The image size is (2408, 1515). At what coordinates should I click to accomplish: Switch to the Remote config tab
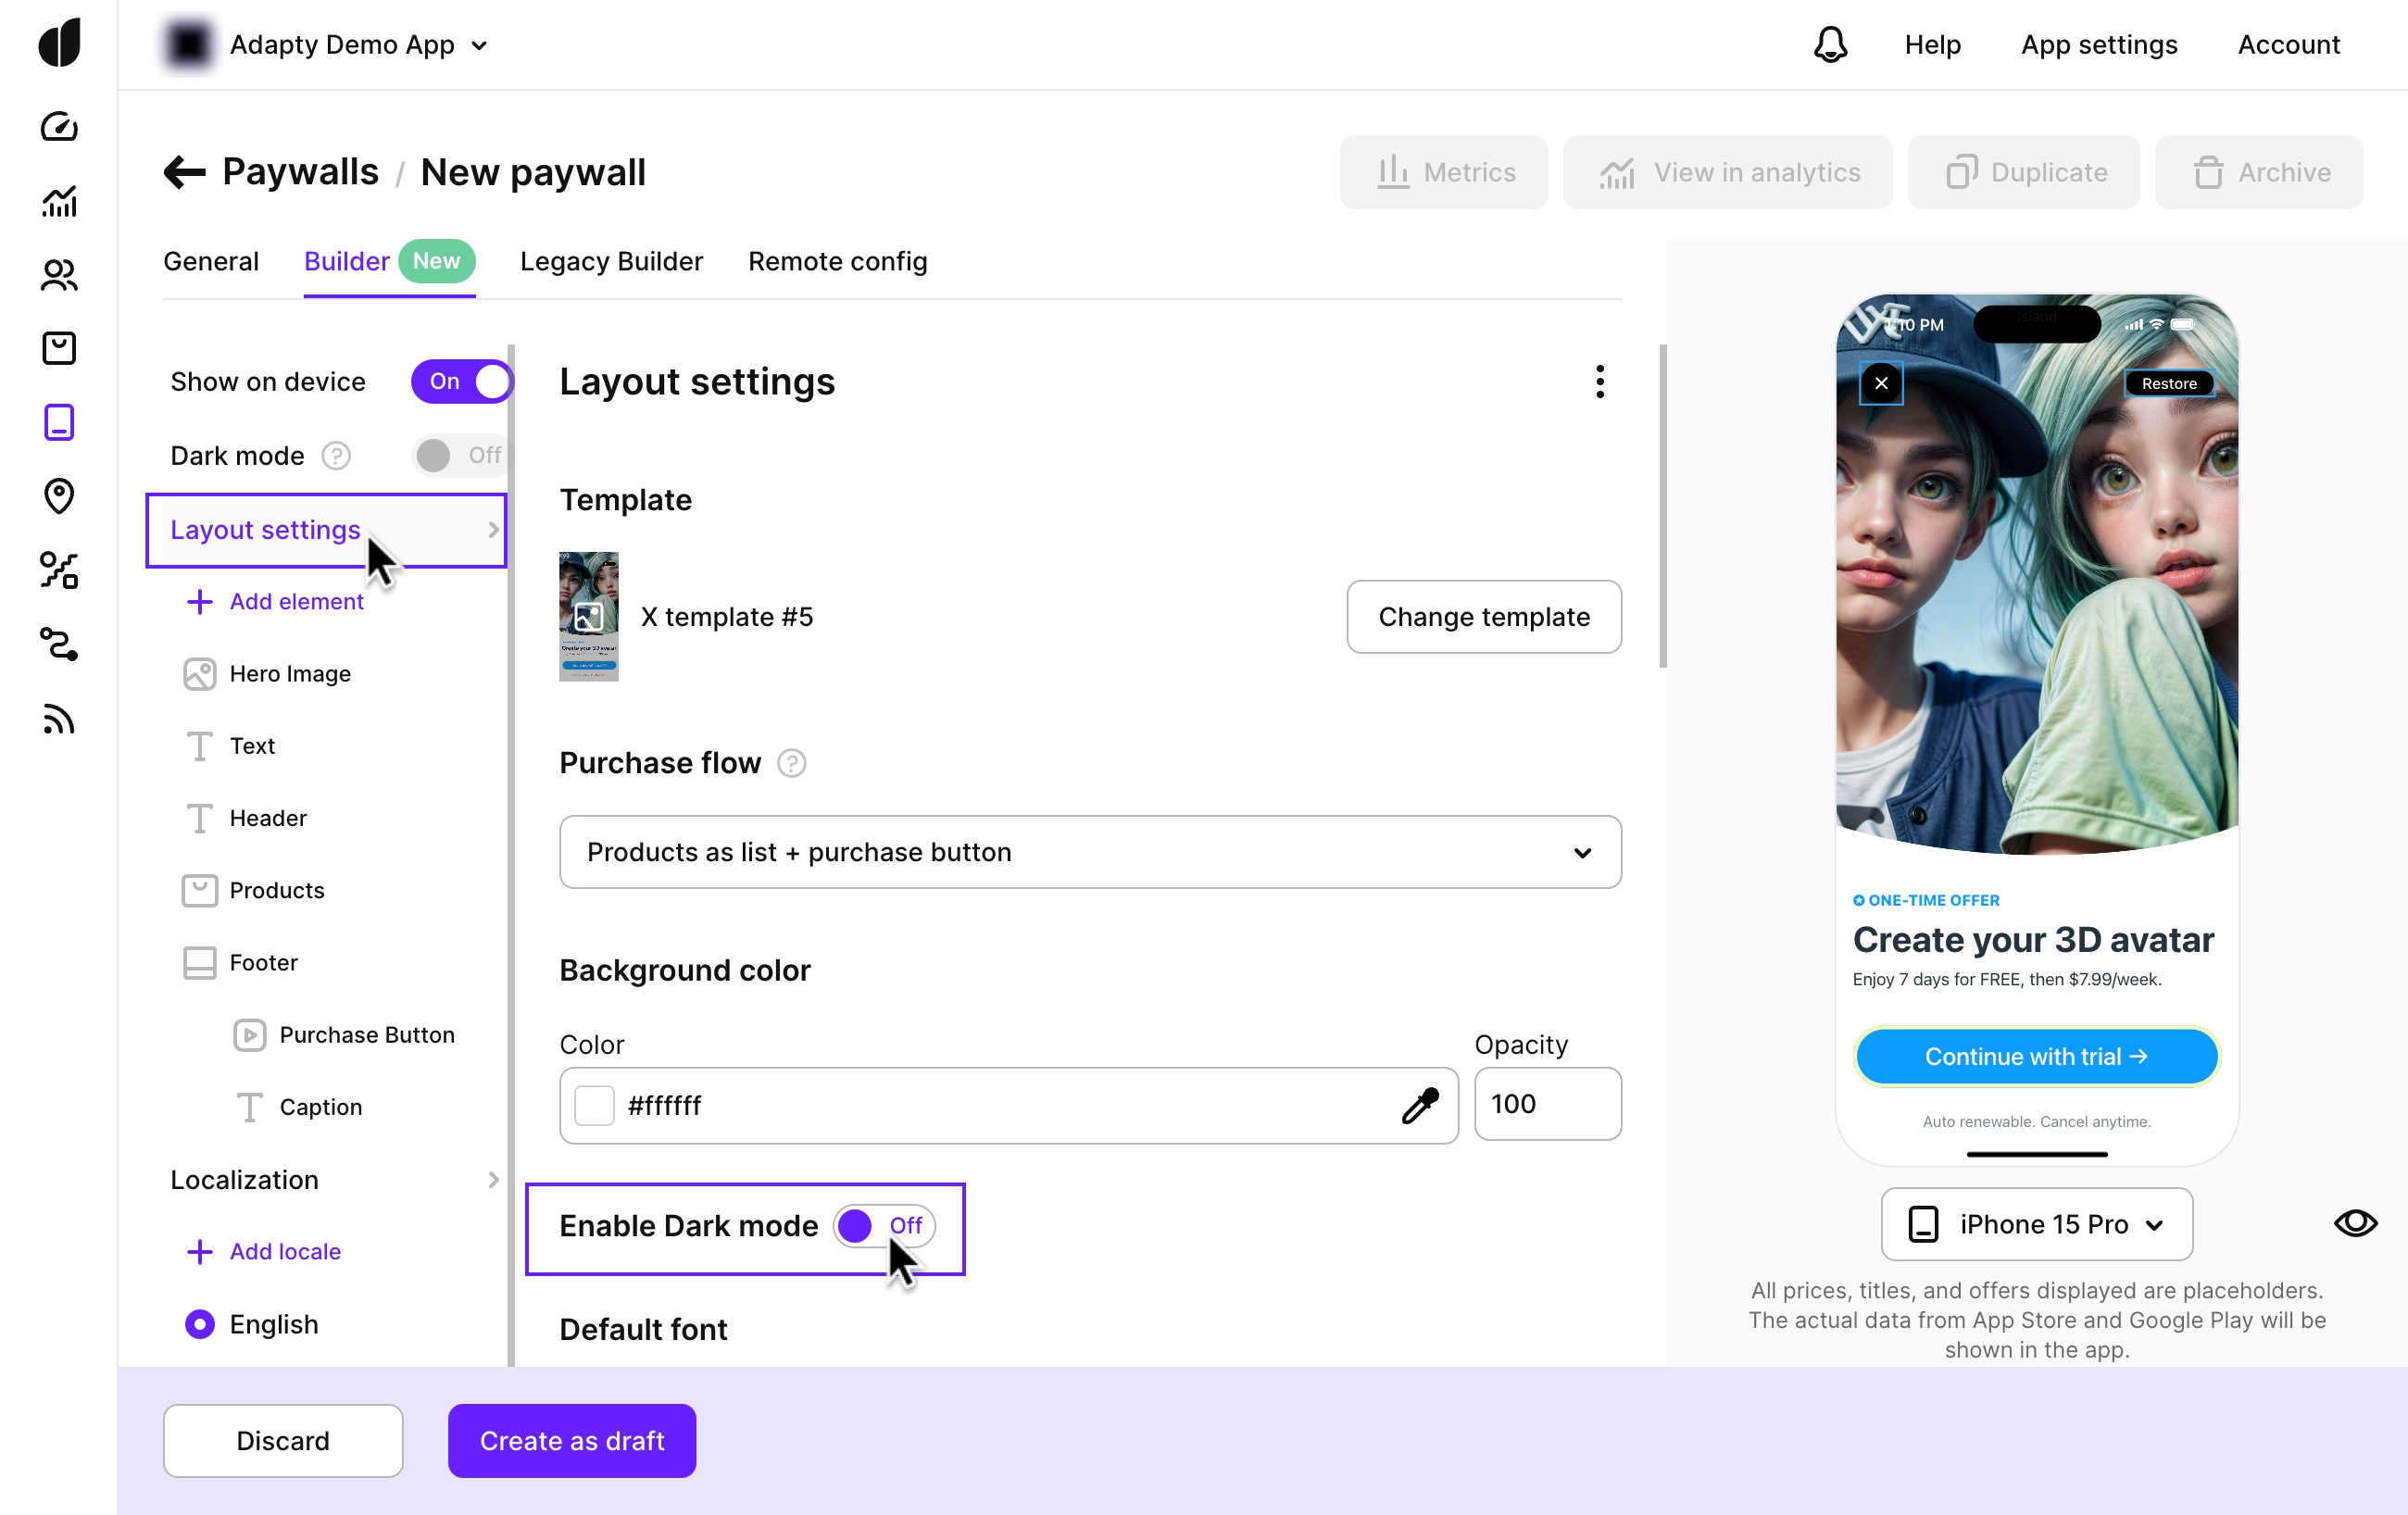(837, 261)
